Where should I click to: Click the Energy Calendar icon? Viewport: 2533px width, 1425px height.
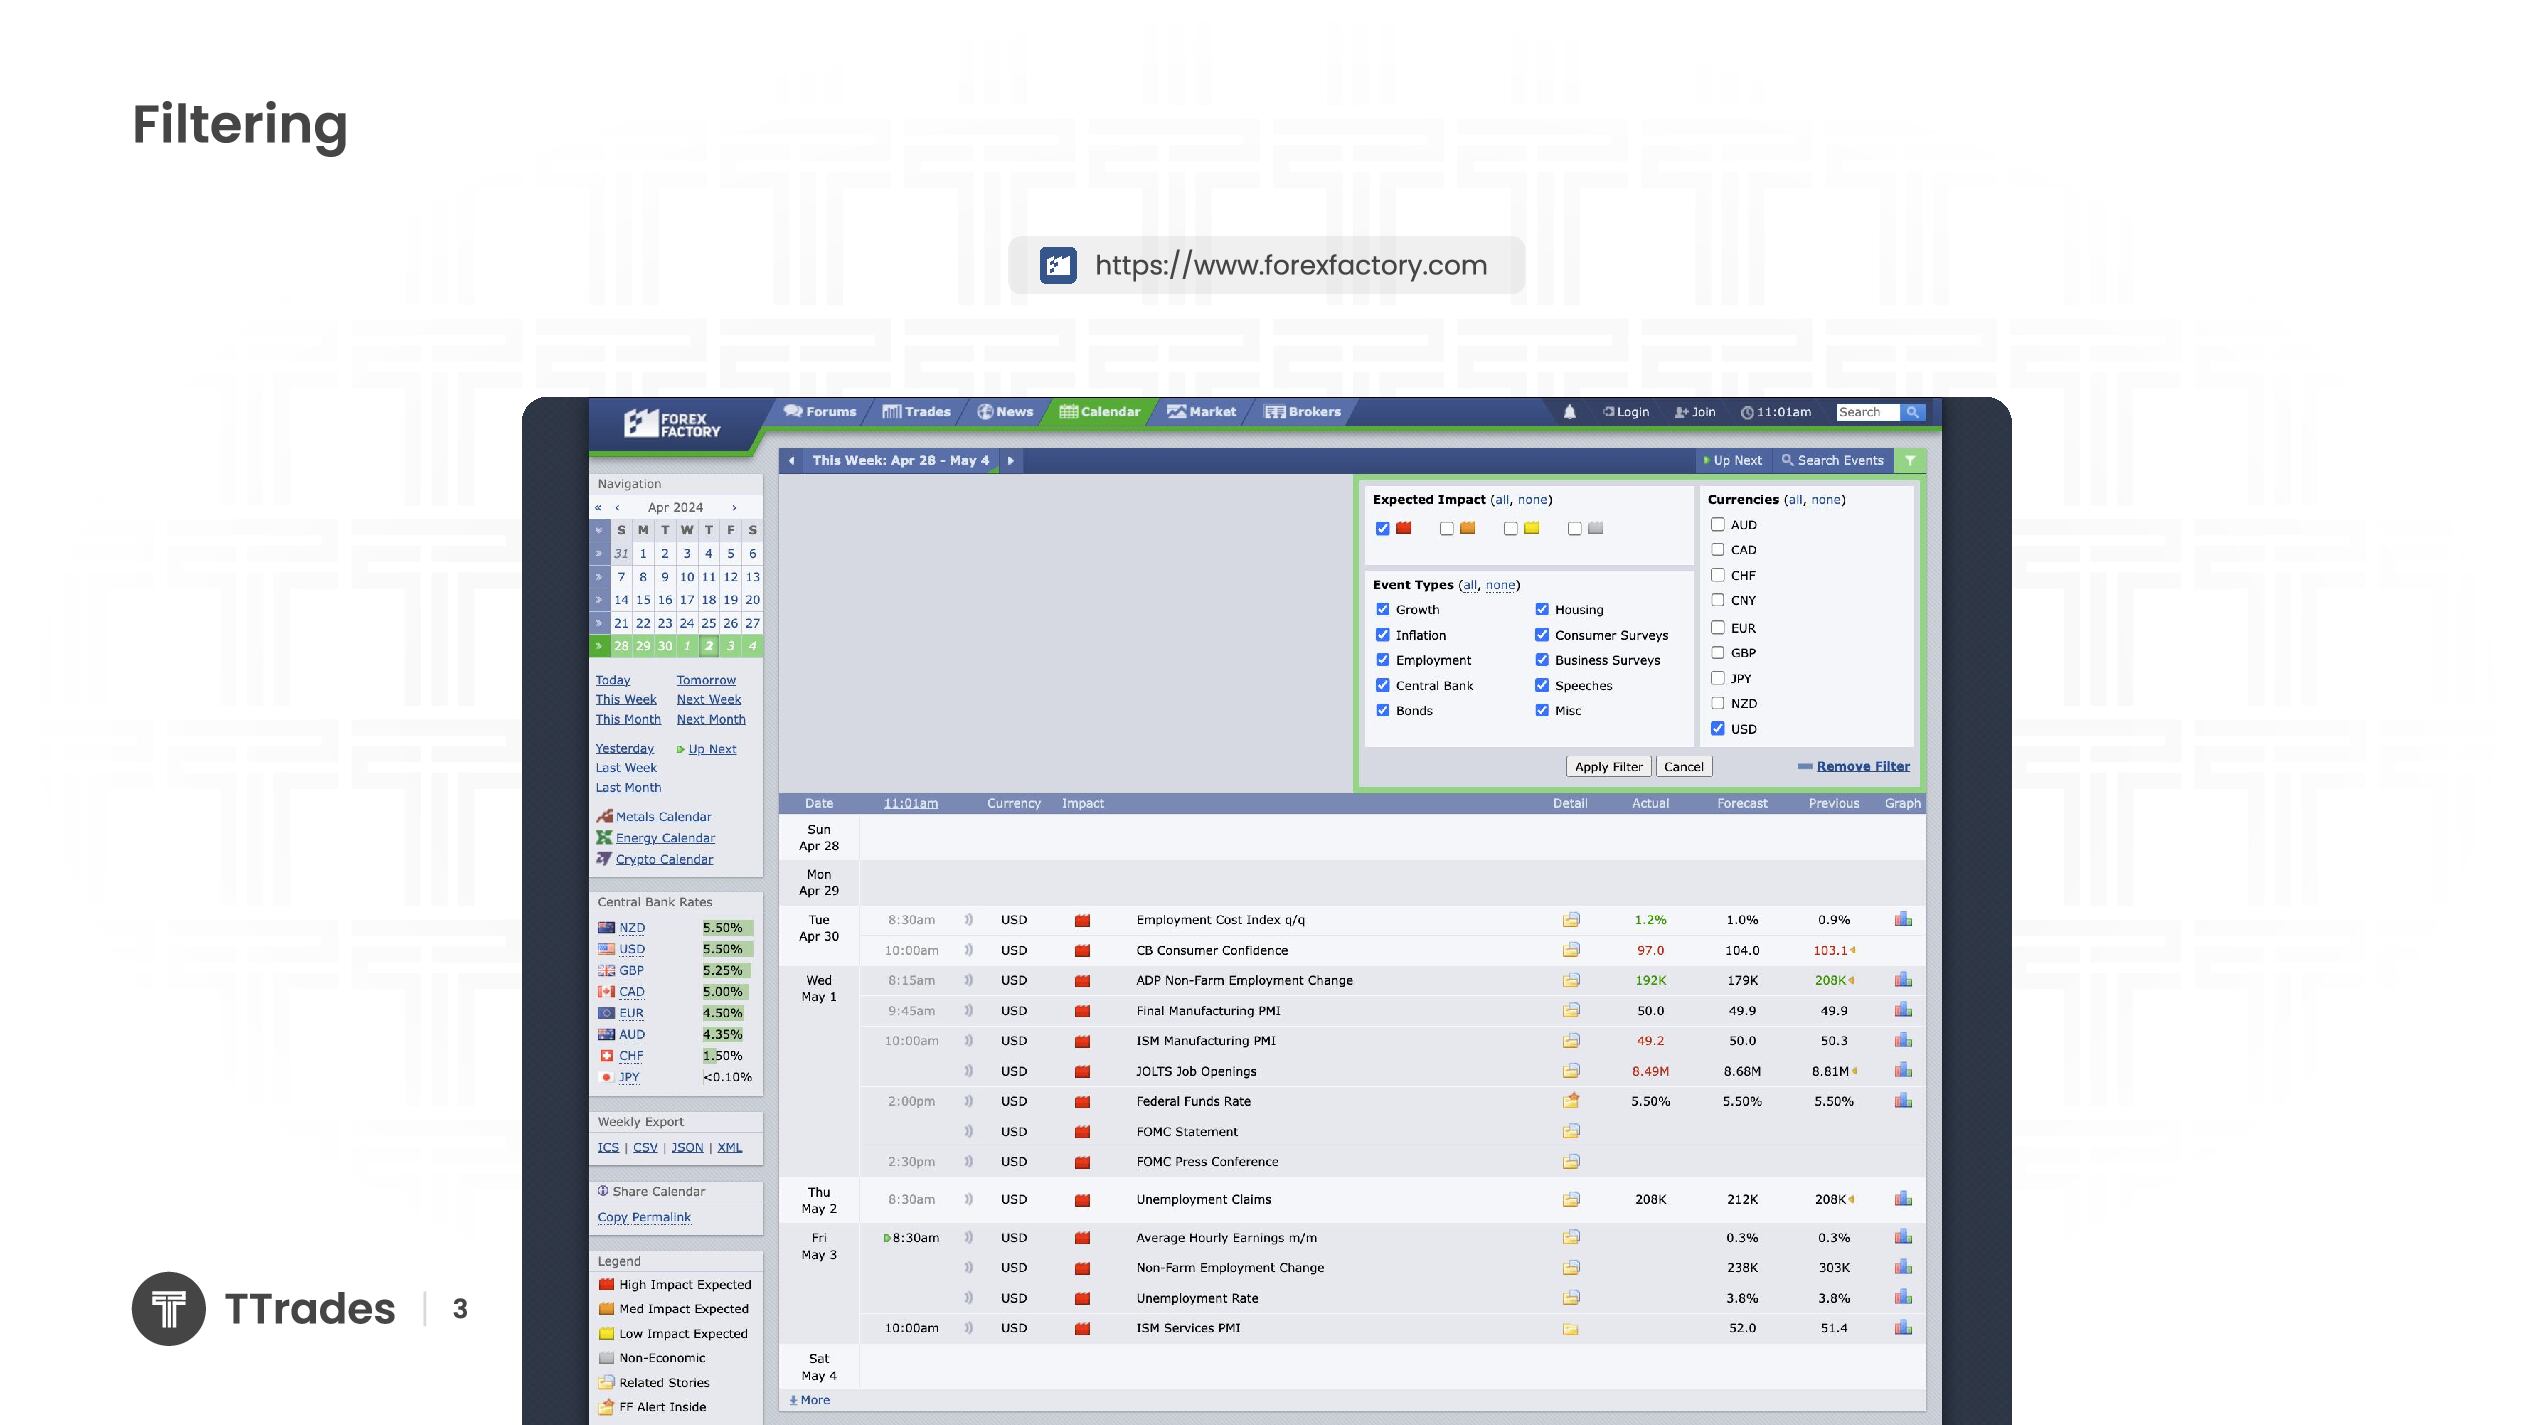coord(604,838)
